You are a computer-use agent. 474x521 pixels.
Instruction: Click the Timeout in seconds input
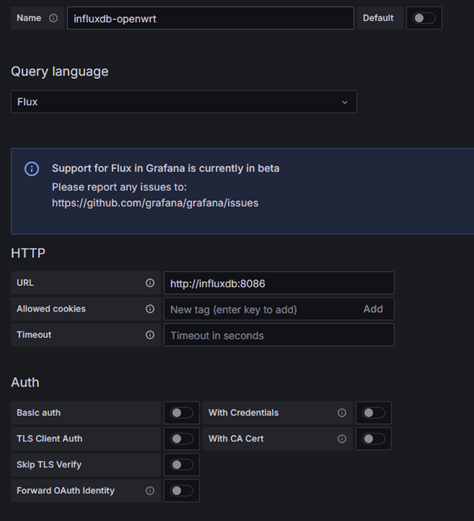click(279, 335)
